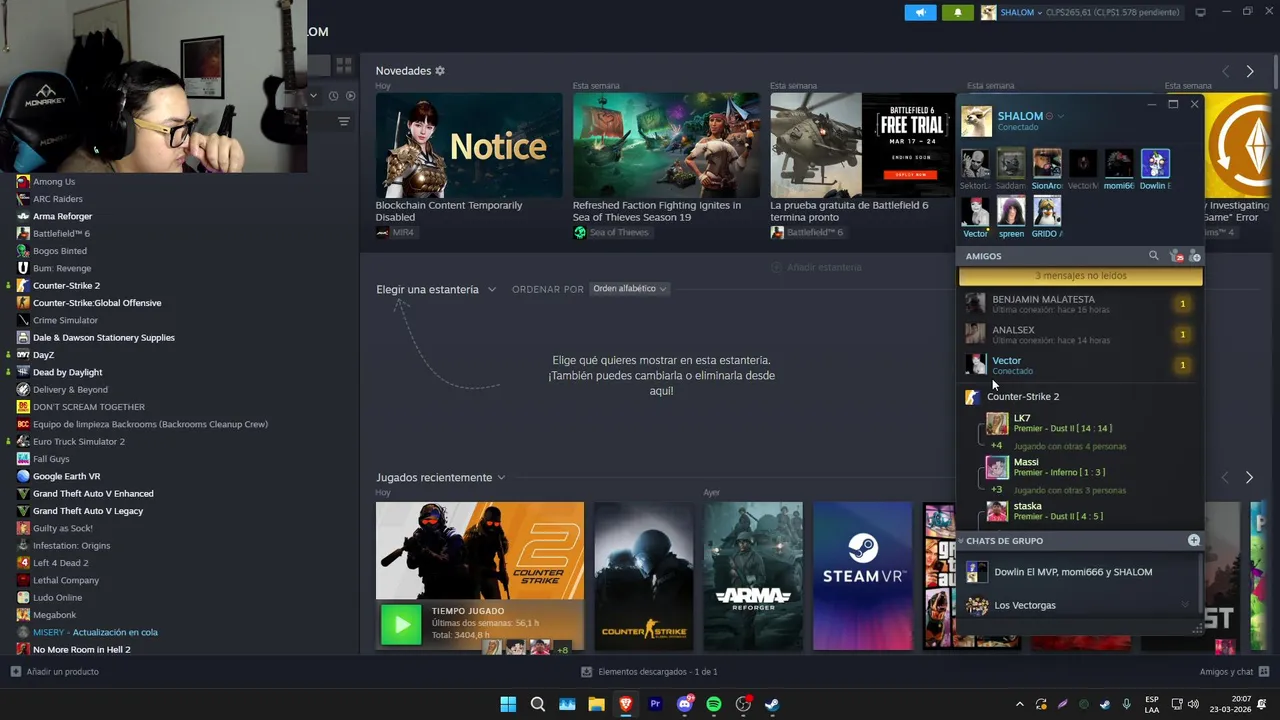Open Arma Reforger recent game cover
1280x720 pixels.
pos(753,575)
